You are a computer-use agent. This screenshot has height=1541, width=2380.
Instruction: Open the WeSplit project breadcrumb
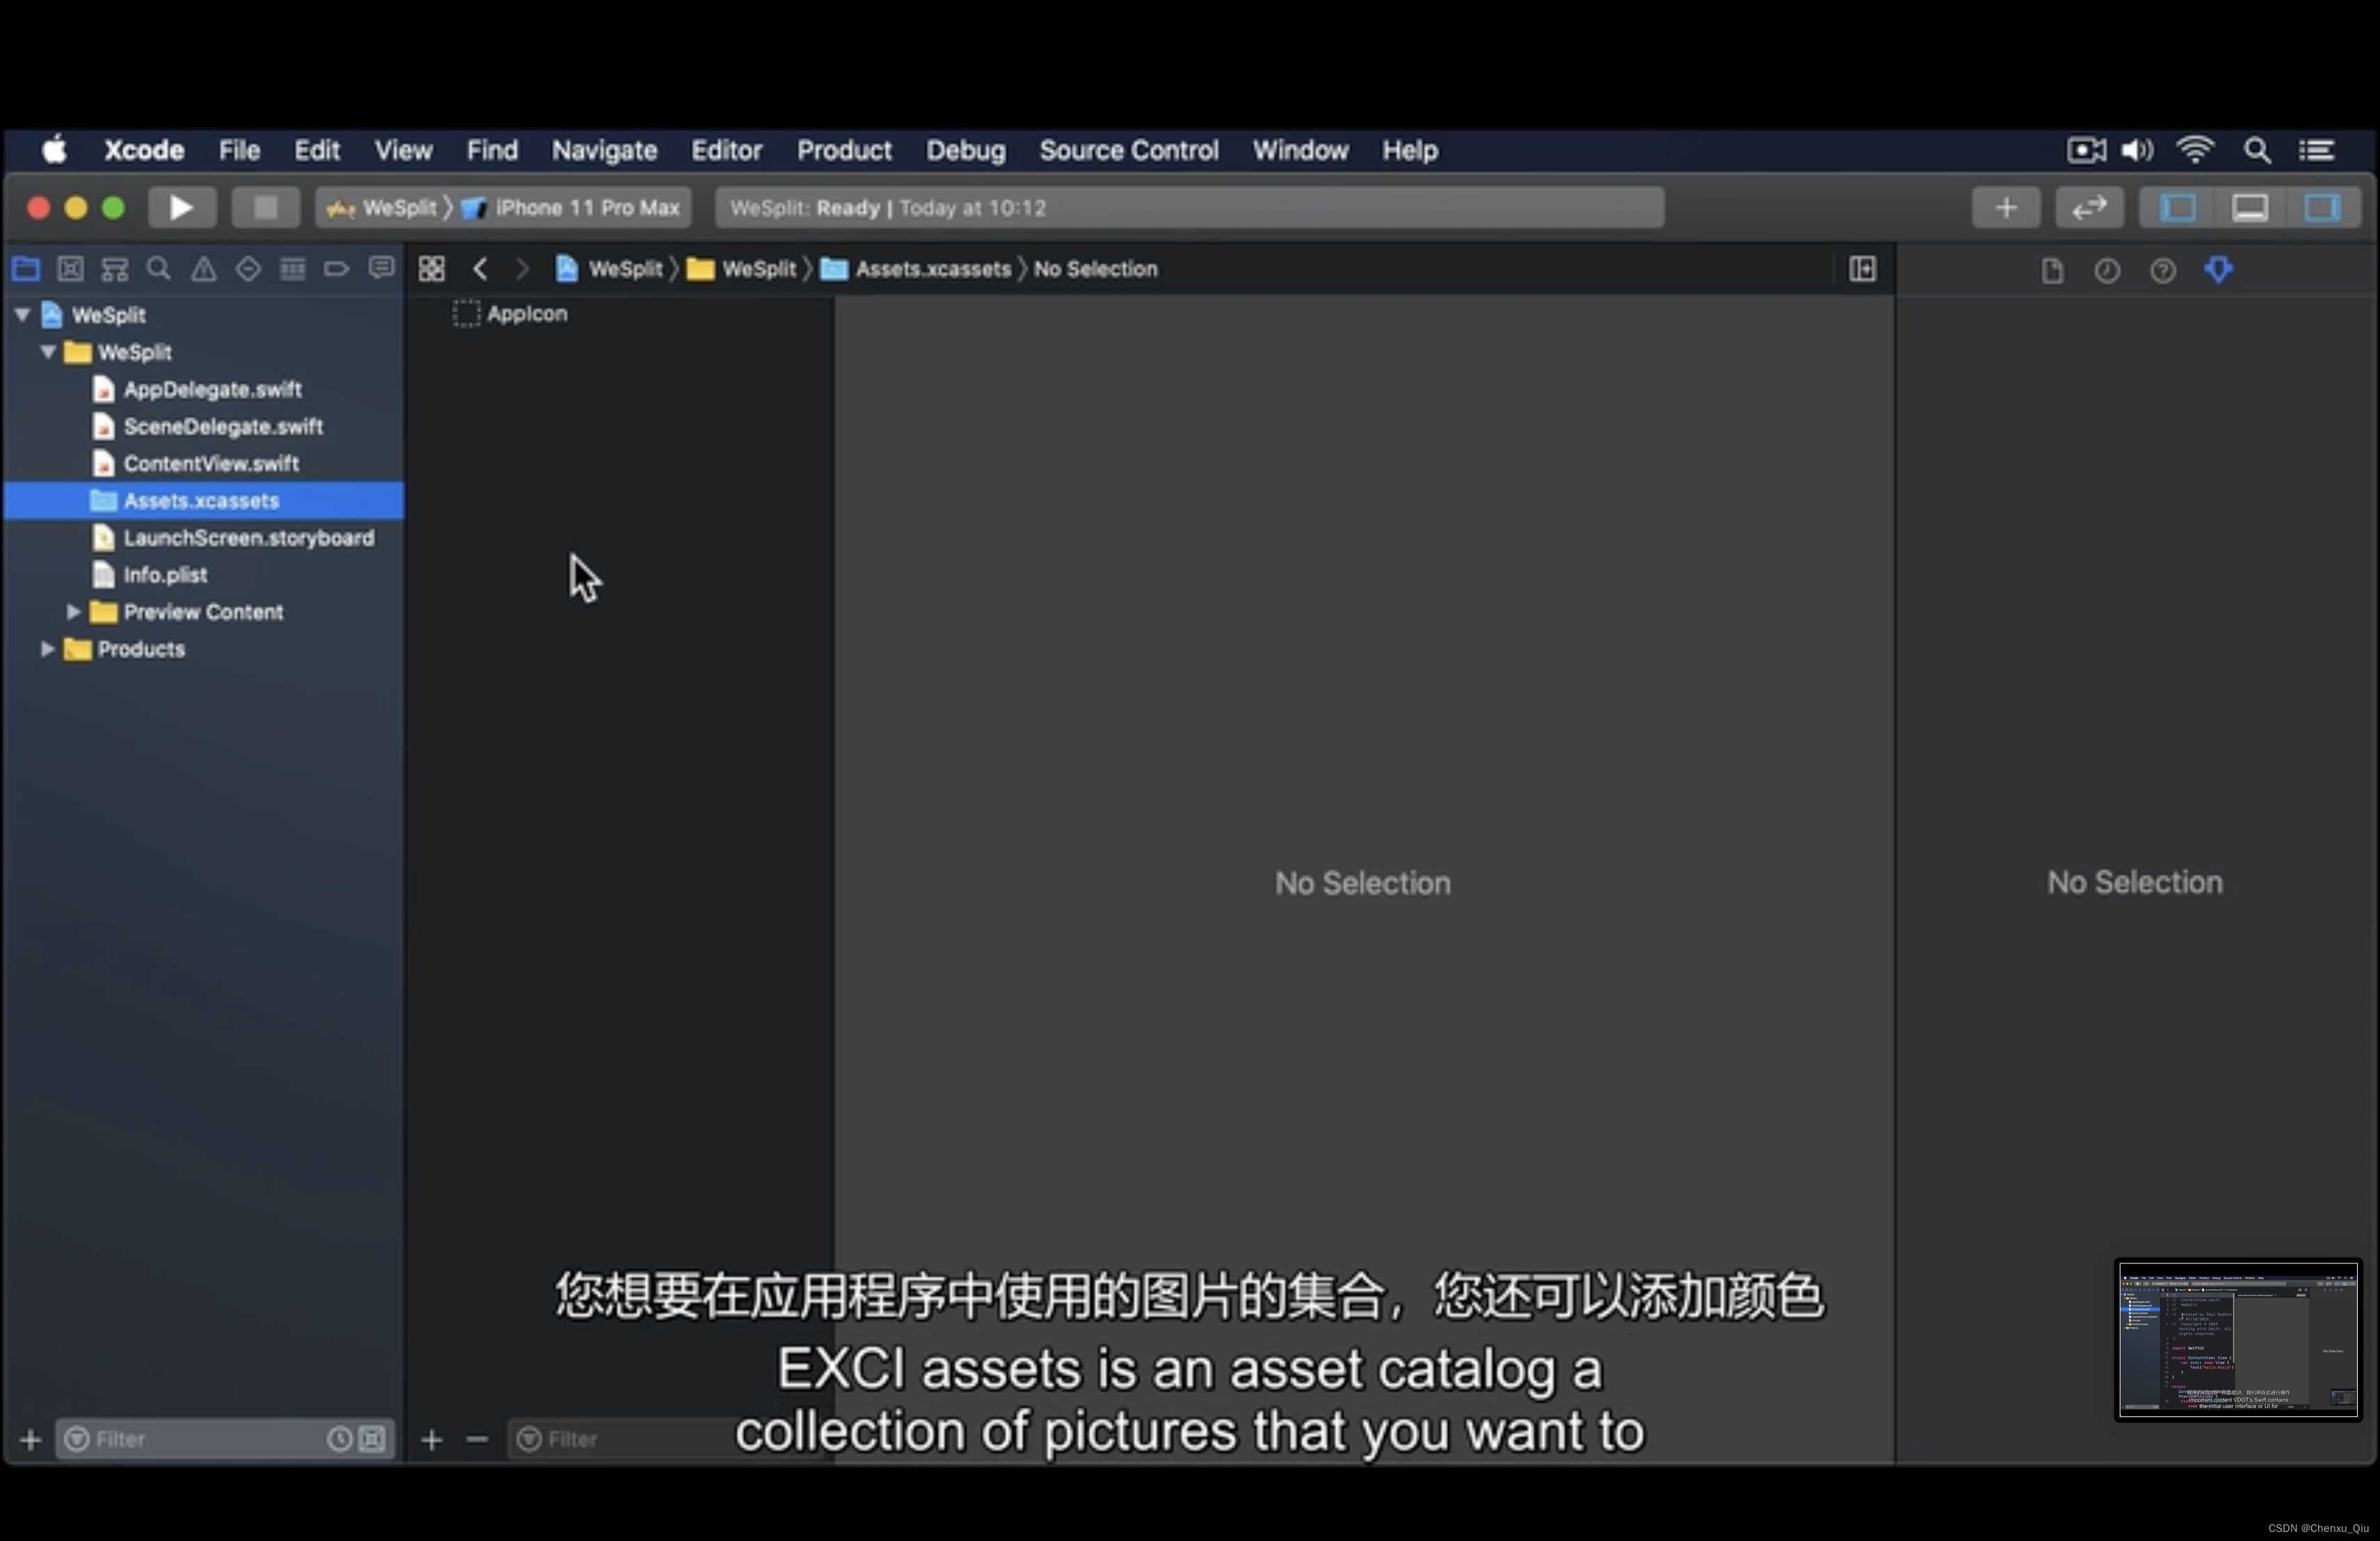(x=610, y=269)
